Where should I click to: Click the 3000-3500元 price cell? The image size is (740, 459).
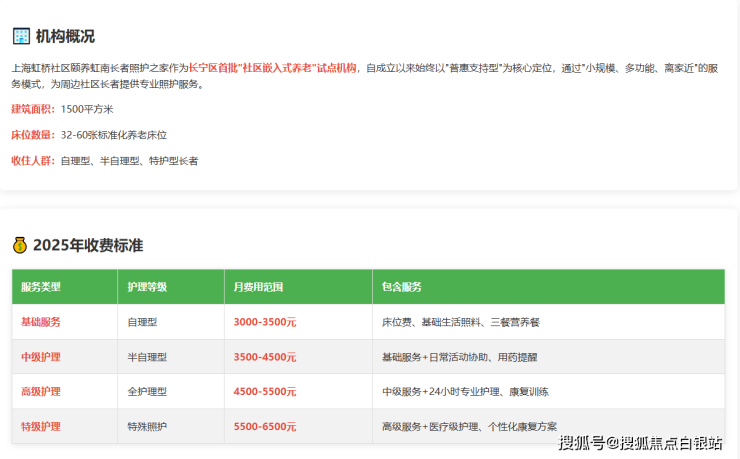click(x=265, y=322)
